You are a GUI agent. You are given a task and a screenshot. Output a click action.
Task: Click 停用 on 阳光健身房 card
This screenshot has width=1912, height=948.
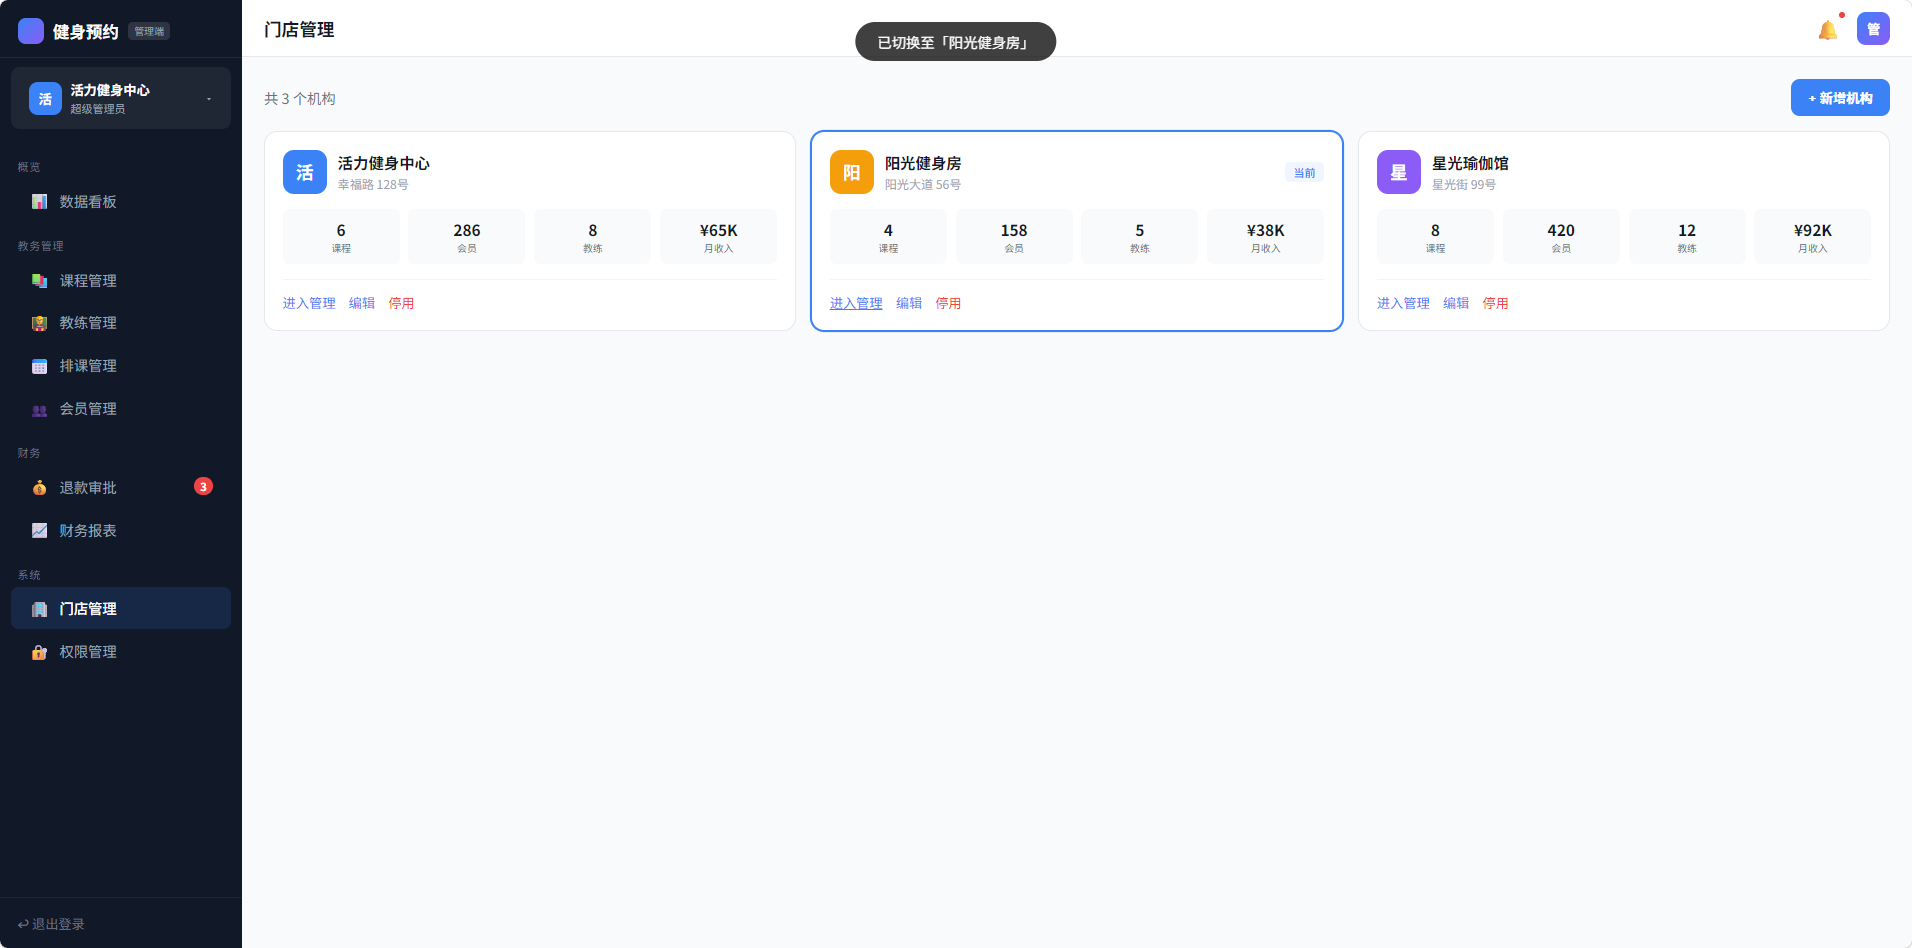948,303
